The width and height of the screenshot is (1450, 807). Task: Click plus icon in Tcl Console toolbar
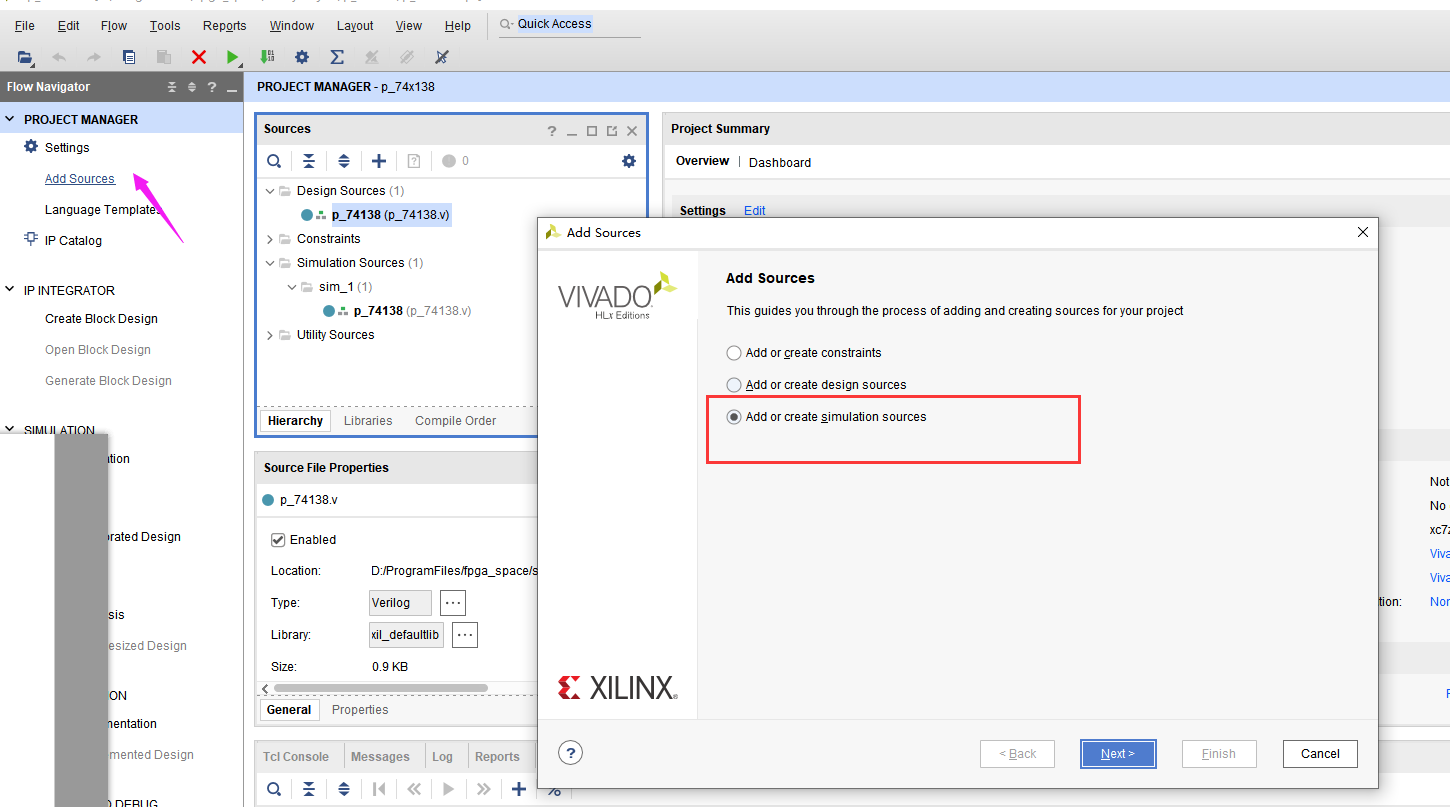(519, 789)
